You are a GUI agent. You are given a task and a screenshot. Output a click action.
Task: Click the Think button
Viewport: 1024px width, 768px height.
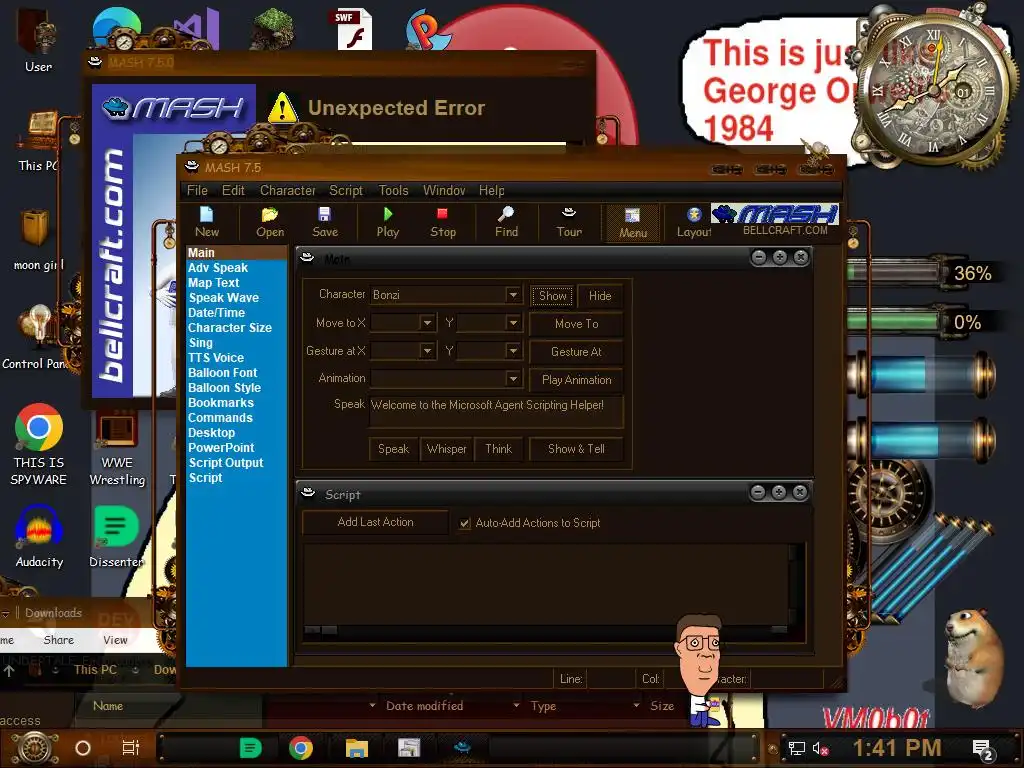coord(498,449)
